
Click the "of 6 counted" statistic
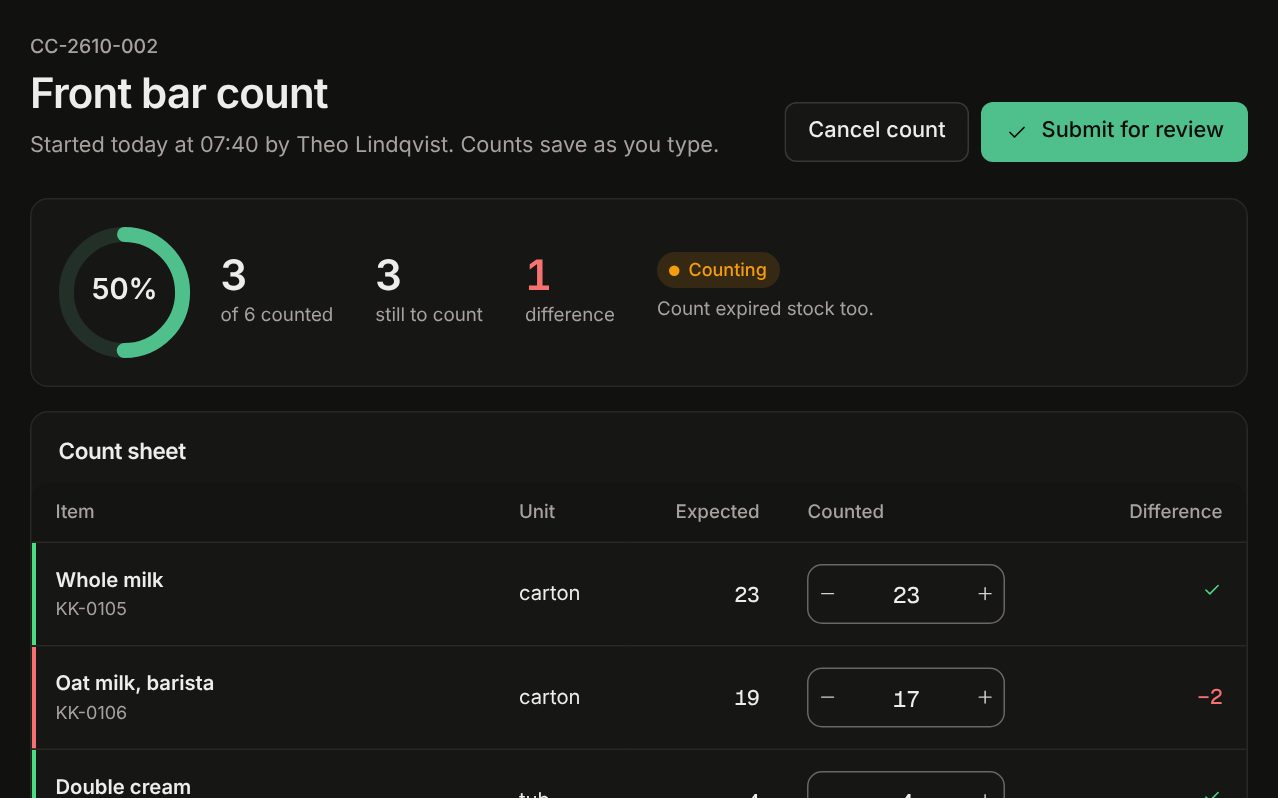[277, 291]
